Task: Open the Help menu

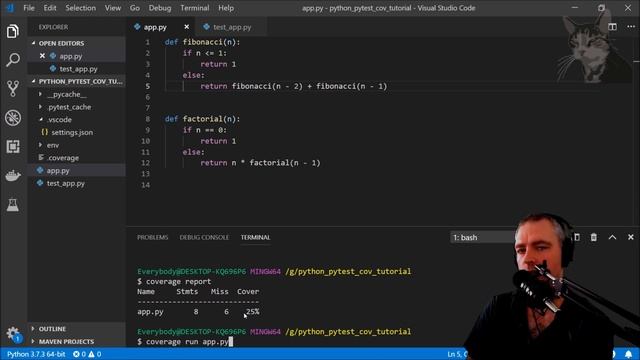Action: click(x=226, y=8)
